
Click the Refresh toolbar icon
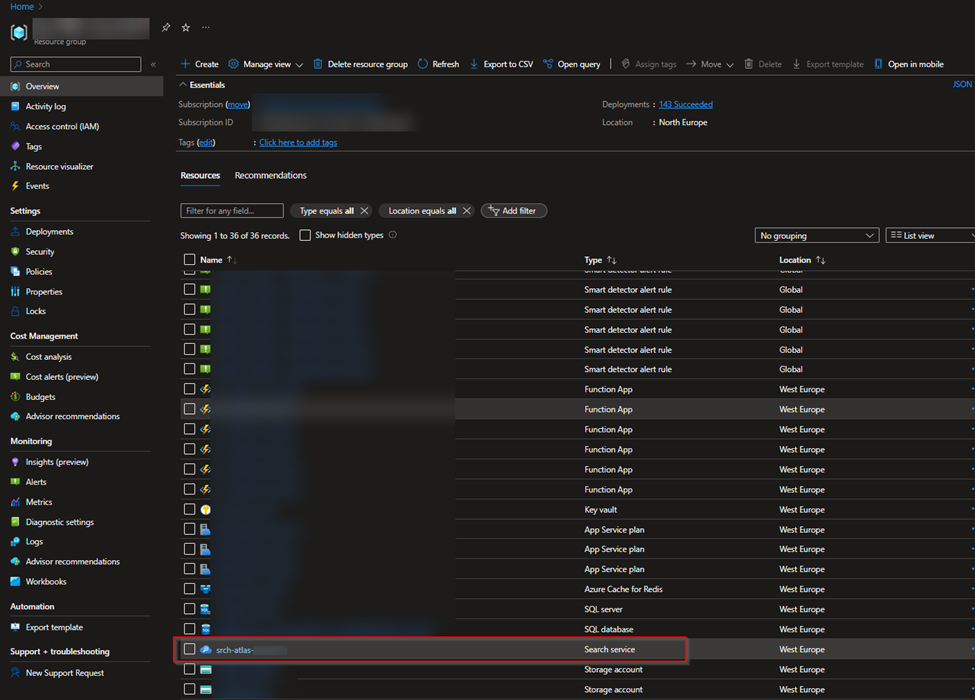tap(423, 64)
